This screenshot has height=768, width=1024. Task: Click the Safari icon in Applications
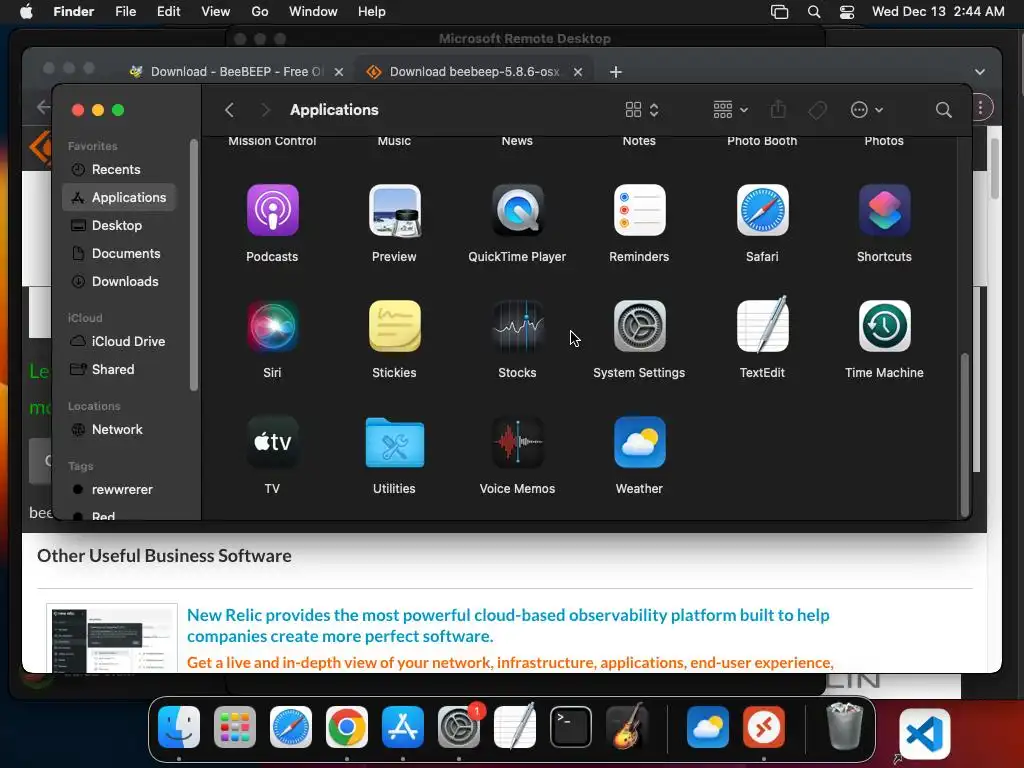click(x=762, y=210)
